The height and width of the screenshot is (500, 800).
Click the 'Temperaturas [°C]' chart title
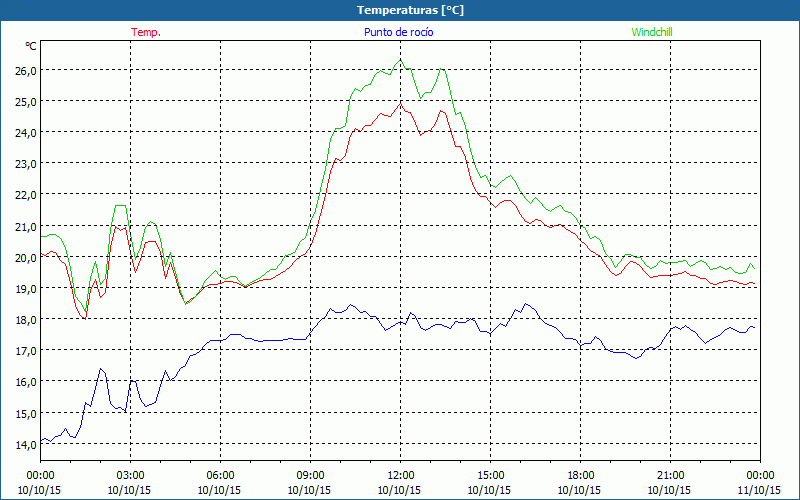point(410,10)
